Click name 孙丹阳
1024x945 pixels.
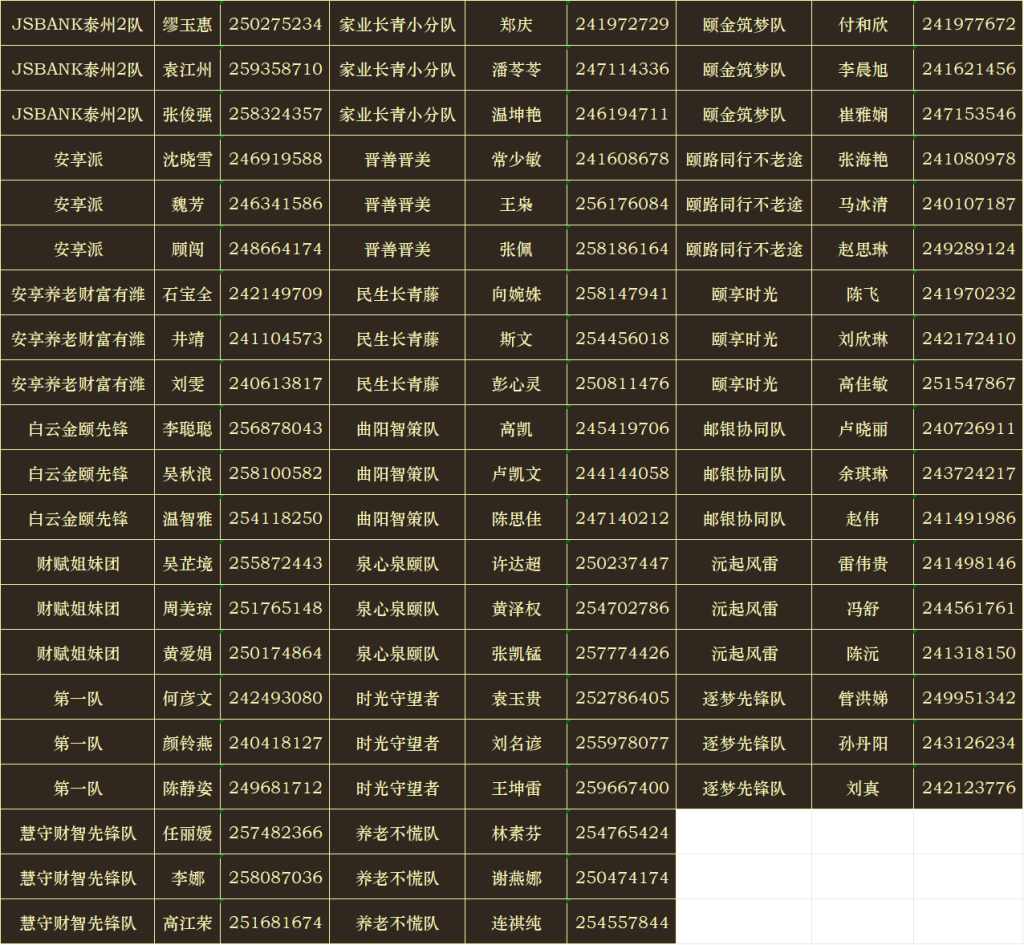click(862, 743)
